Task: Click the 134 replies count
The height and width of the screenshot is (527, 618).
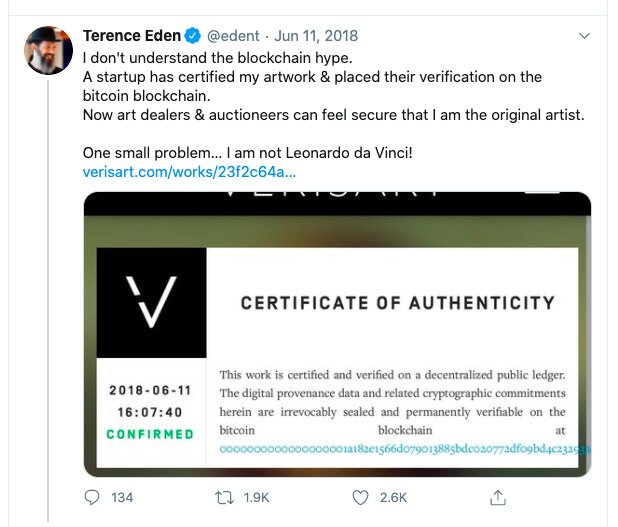Action: point(122,497)
